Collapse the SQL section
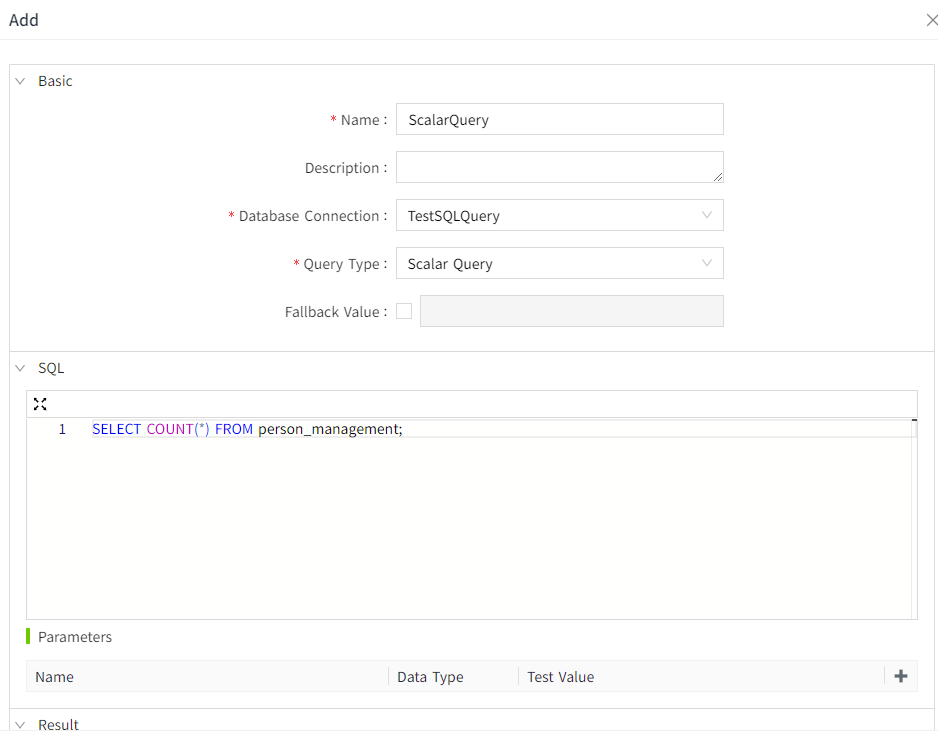 [20, 368]
